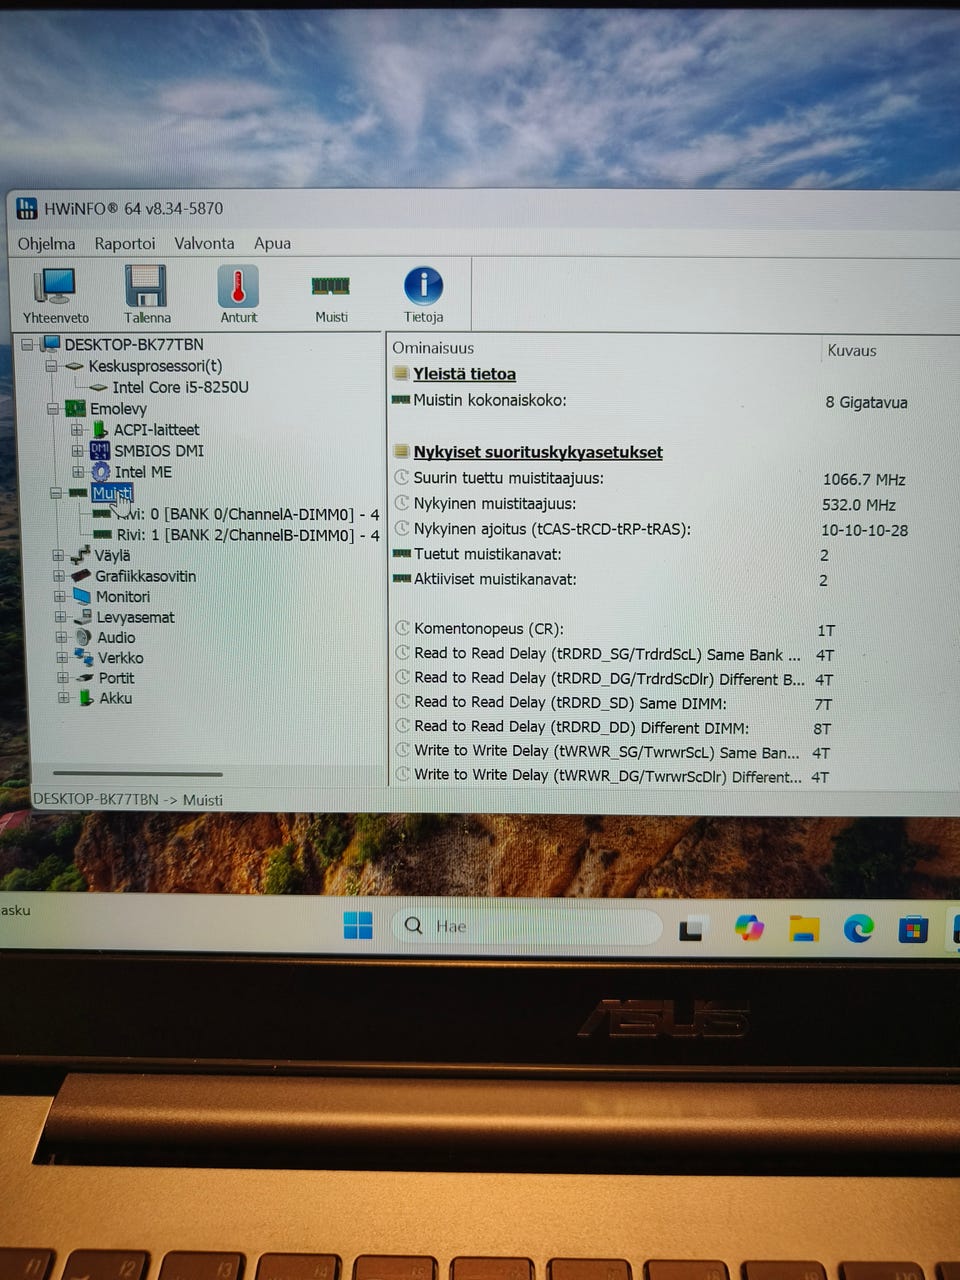Expand the Intel ME node
Screen dimensions: 960x1280
[x=78, y=472]
